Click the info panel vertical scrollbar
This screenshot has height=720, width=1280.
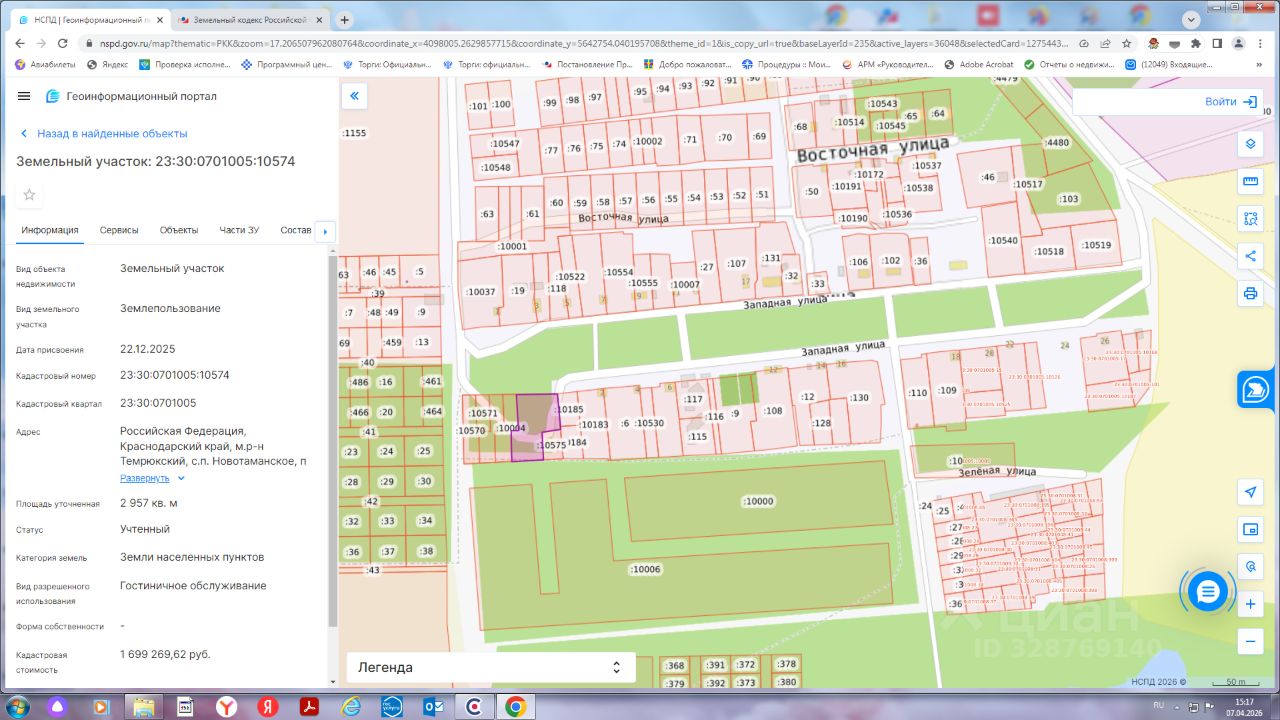[333, 440]
